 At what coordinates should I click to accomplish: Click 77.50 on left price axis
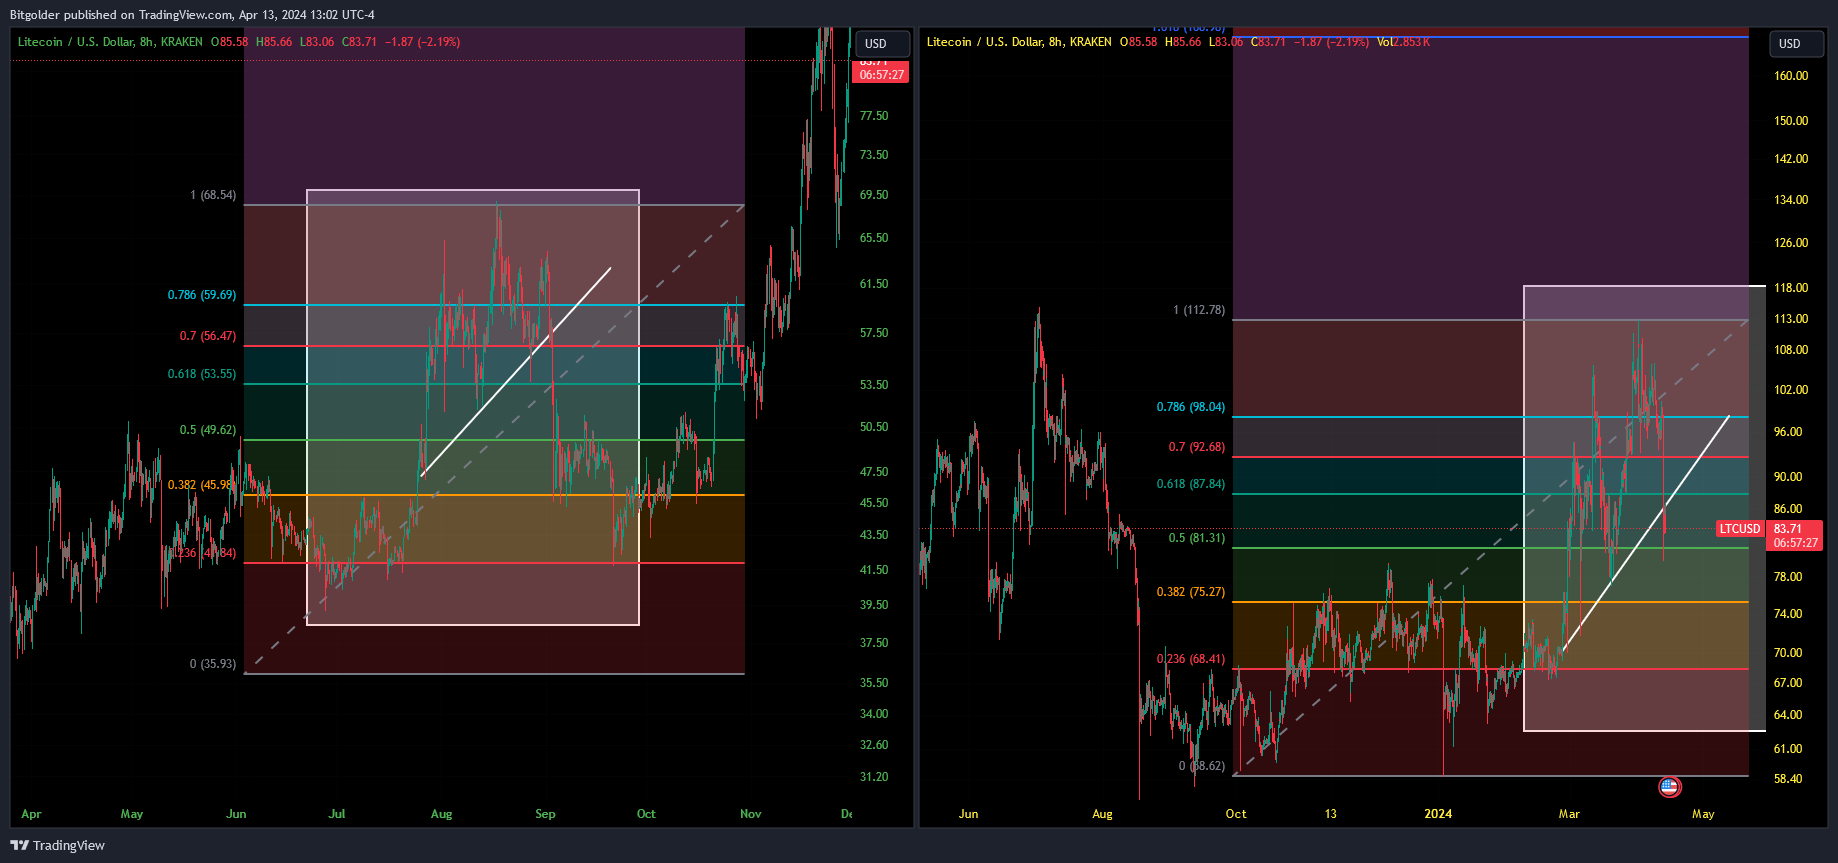pos(874,116)
